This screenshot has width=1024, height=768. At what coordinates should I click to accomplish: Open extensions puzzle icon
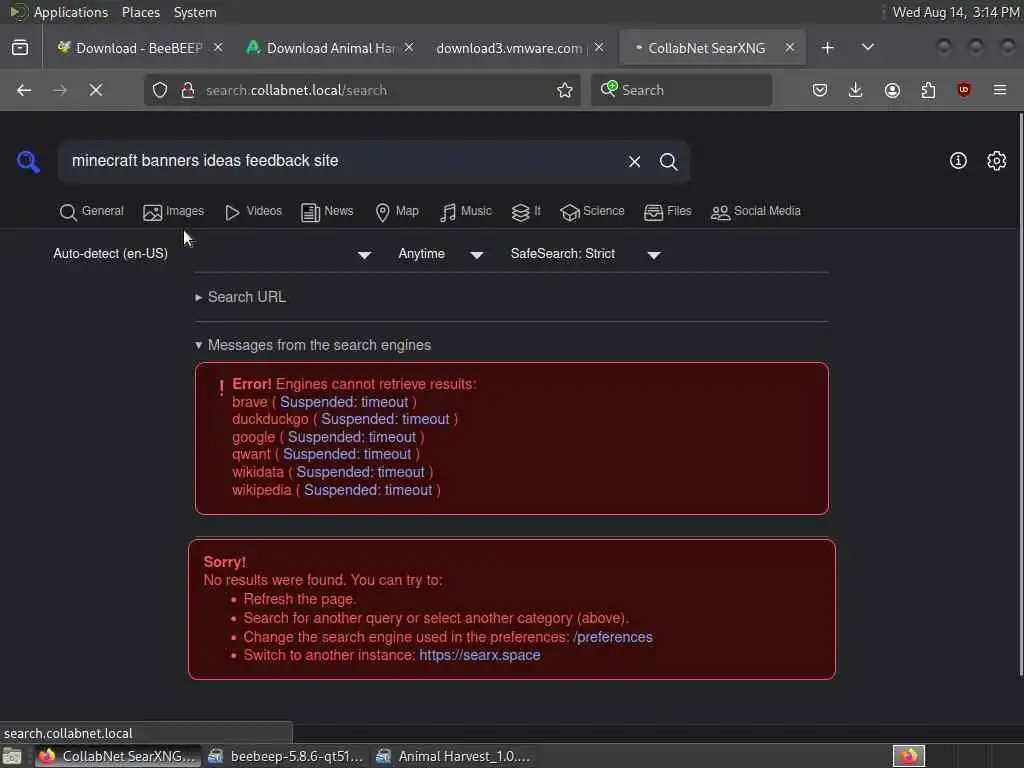point(928,90)
